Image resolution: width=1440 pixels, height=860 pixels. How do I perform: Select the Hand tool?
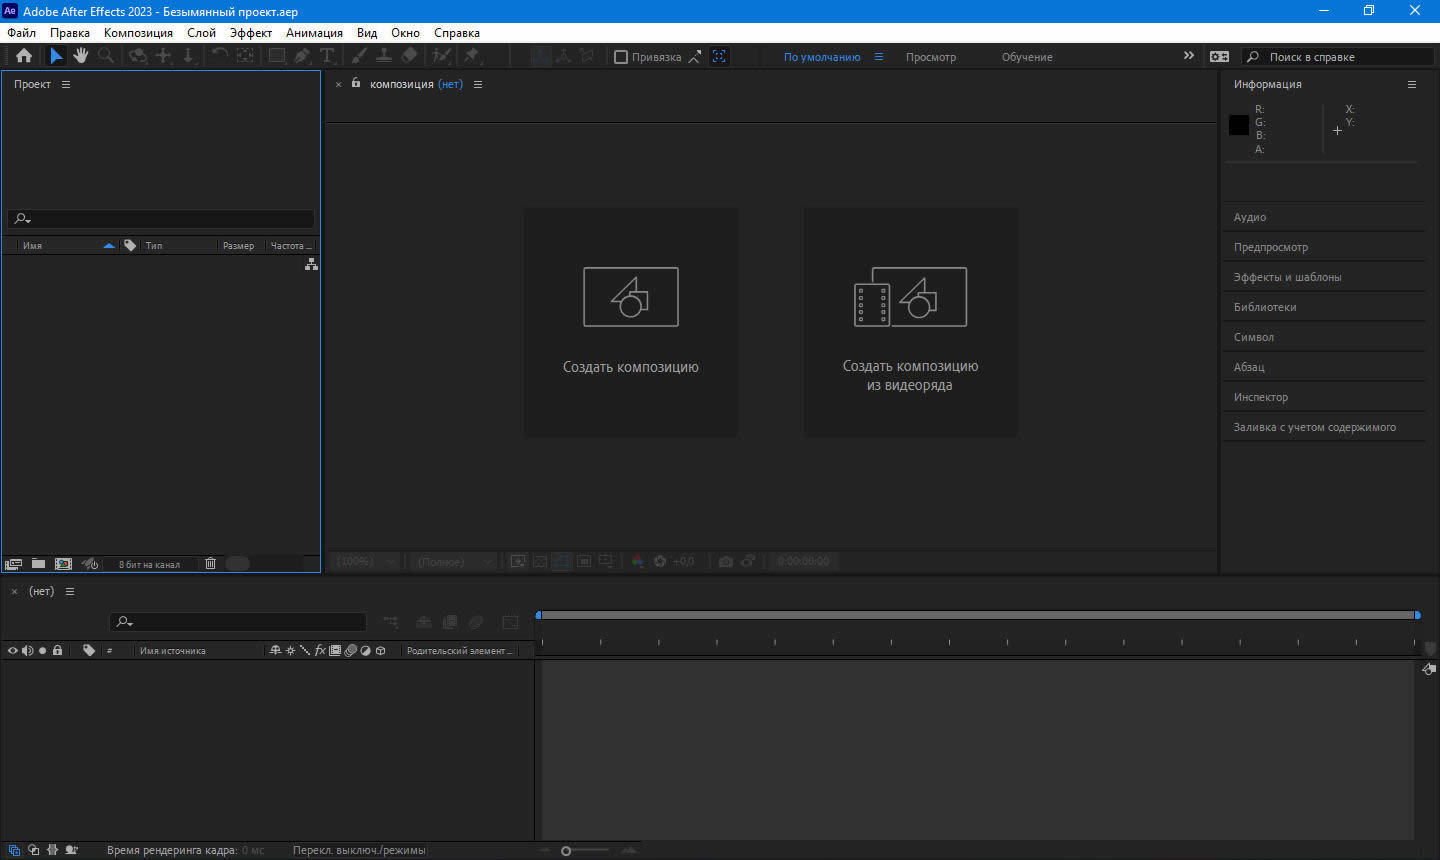point(81,56)
